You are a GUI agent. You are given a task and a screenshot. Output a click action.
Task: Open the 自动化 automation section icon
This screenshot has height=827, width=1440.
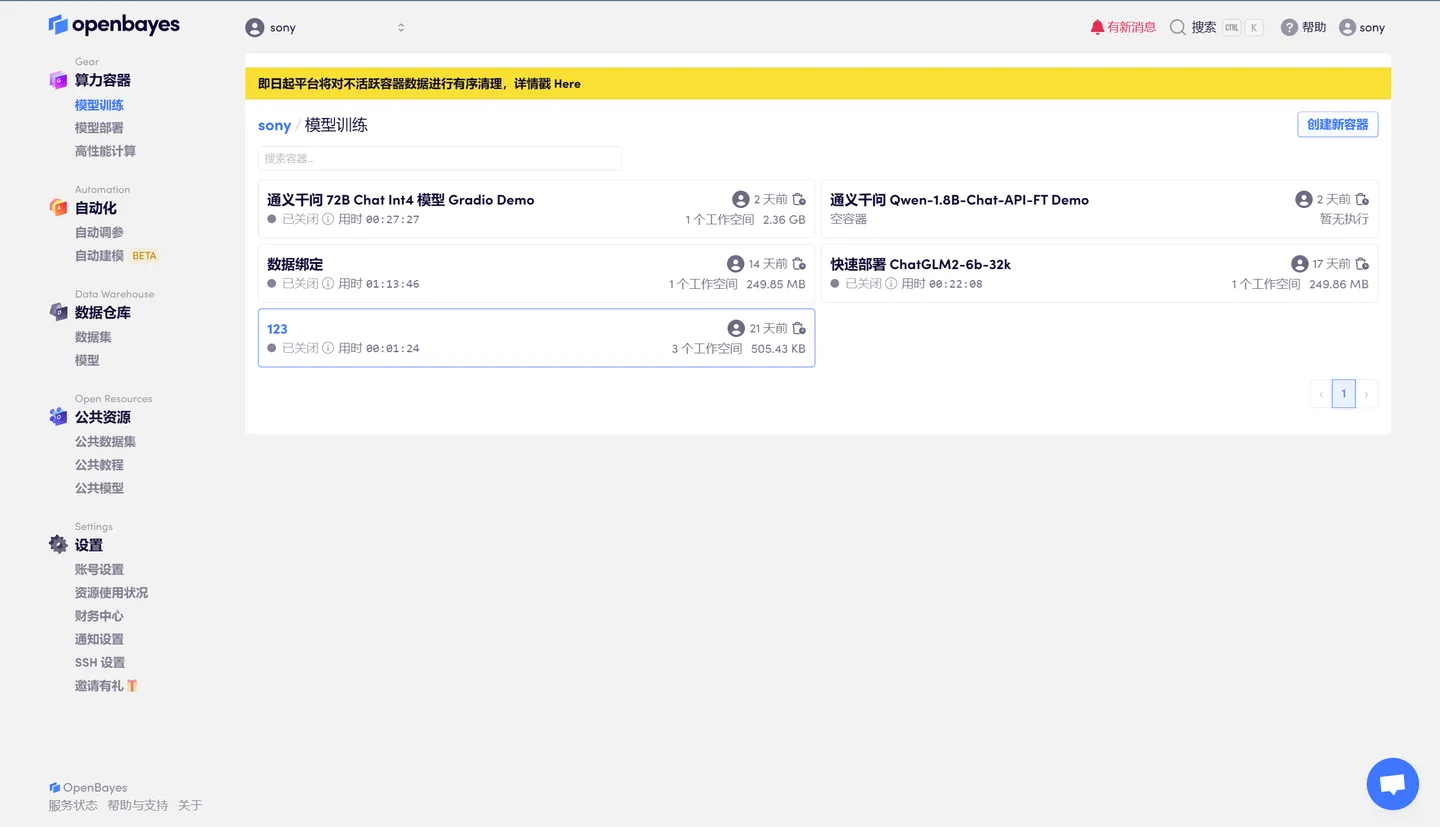click(59, 207)
